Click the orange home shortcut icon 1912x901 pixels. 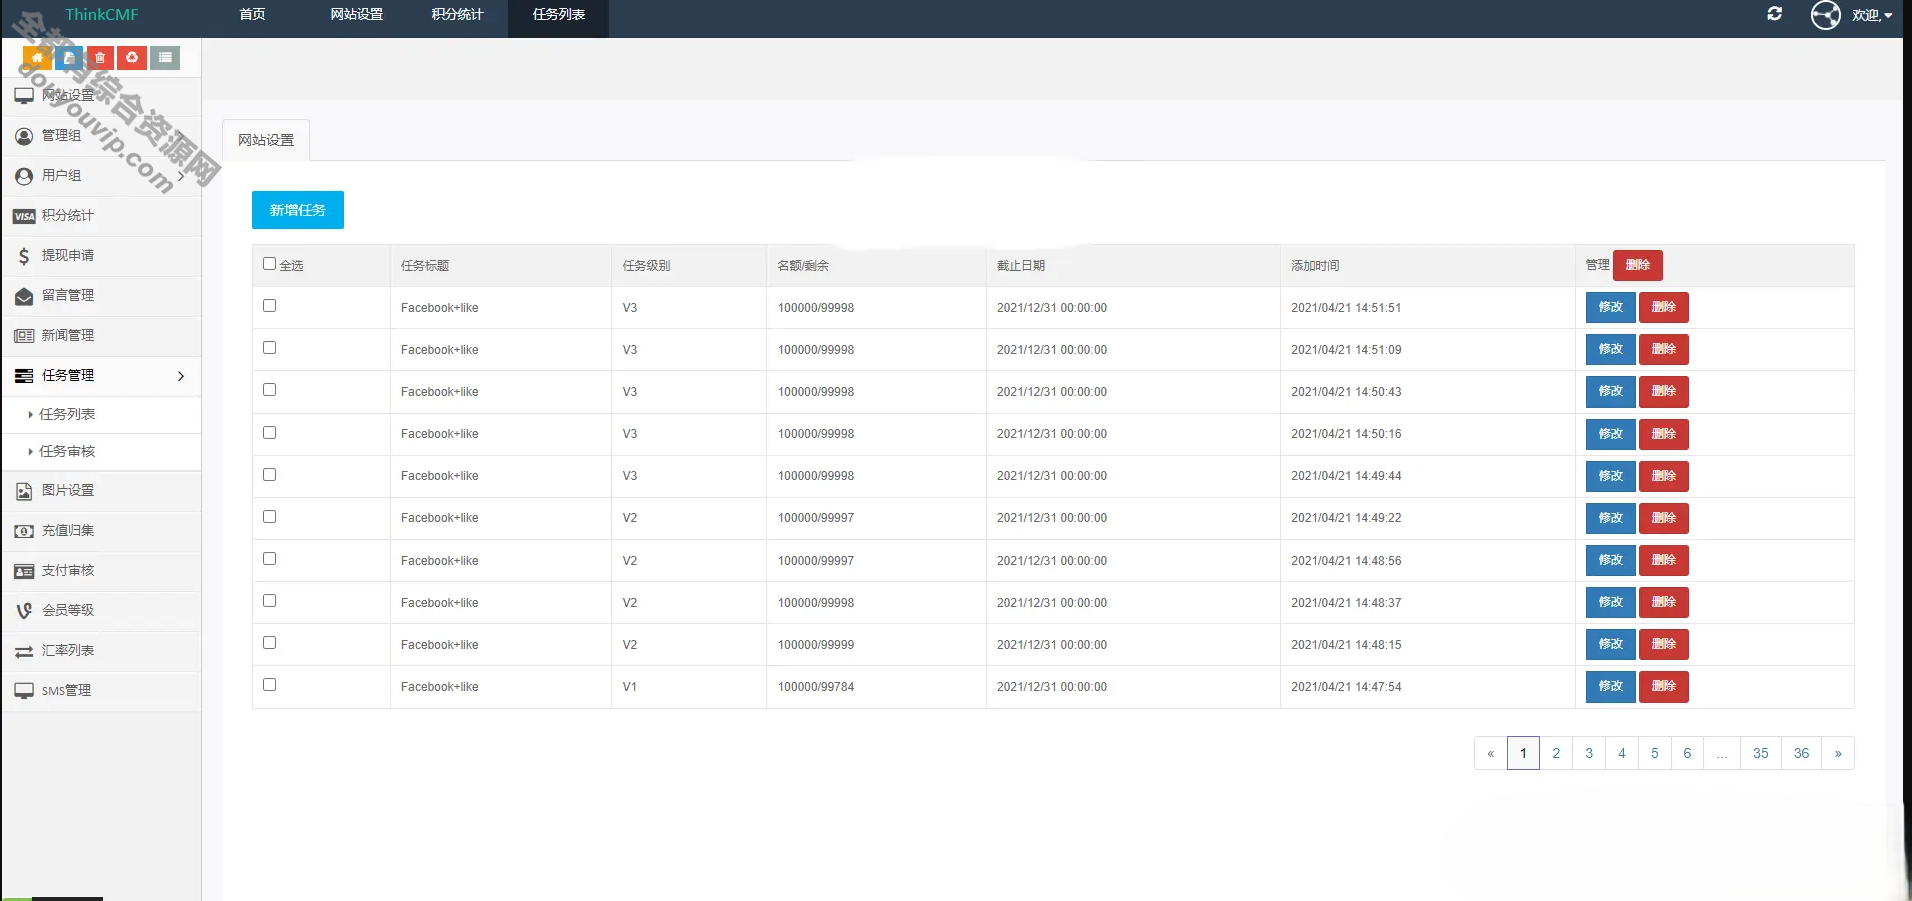coord(38,58)
